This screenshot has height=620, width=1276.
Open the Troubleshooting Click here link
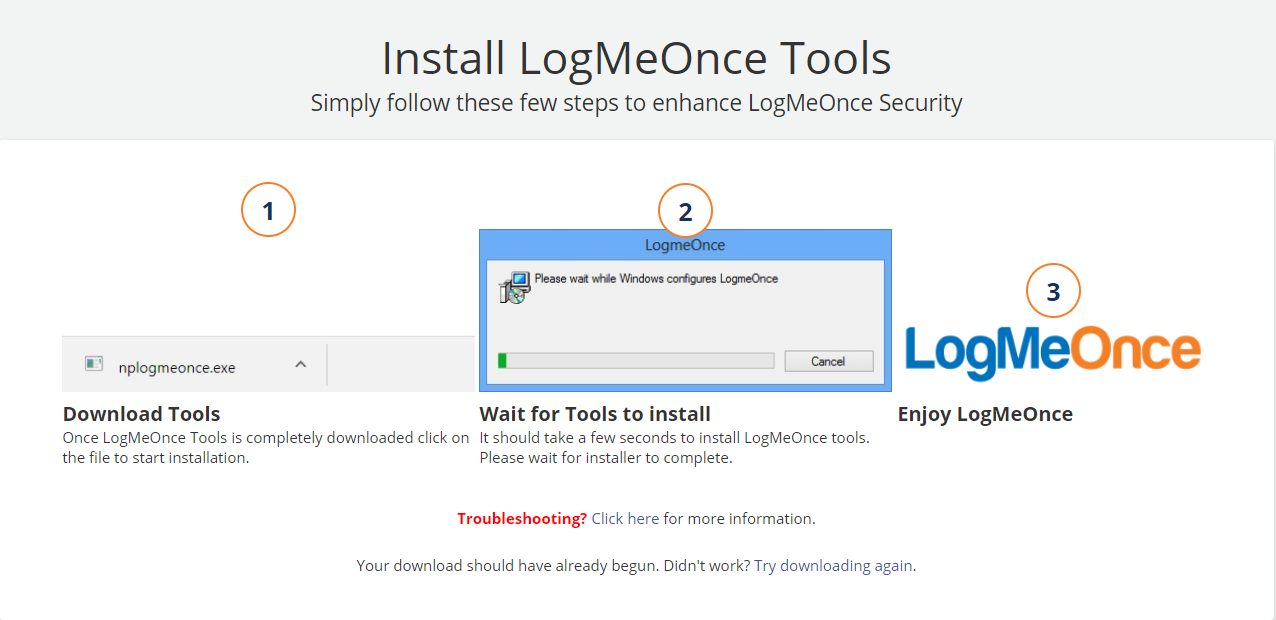[625, 518]
